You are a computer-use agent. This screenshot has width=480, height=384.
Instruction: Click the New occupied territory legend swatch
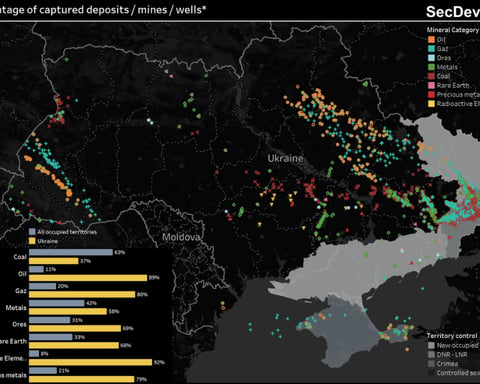431,345
